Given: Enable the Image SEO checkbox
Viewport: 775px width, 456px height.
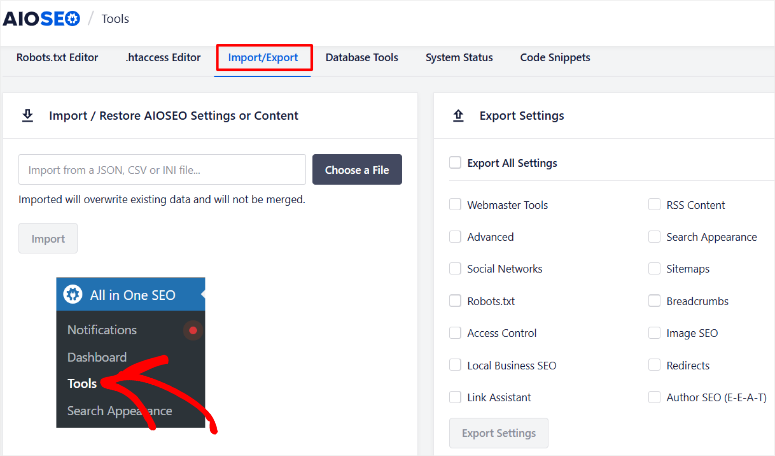Looking at the screenshot, I should (654, 333).
